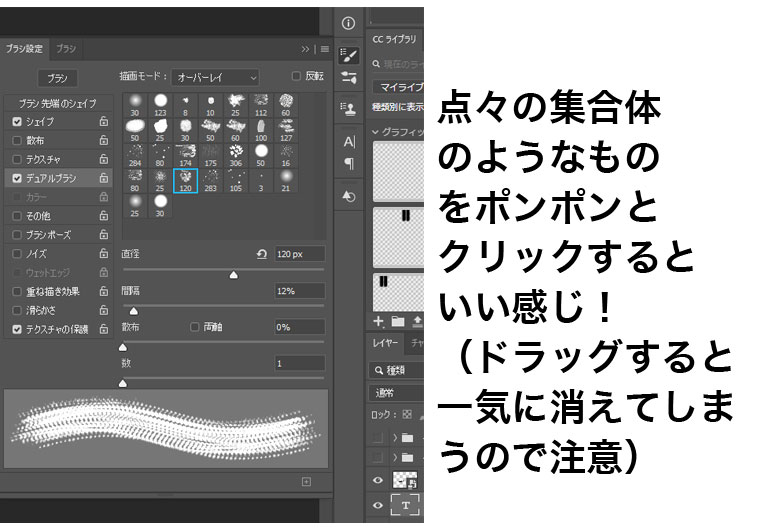Open the 描画モード オーバーレイ dropdown
Viewport: 760px width, 530px height.
[215, 77]
